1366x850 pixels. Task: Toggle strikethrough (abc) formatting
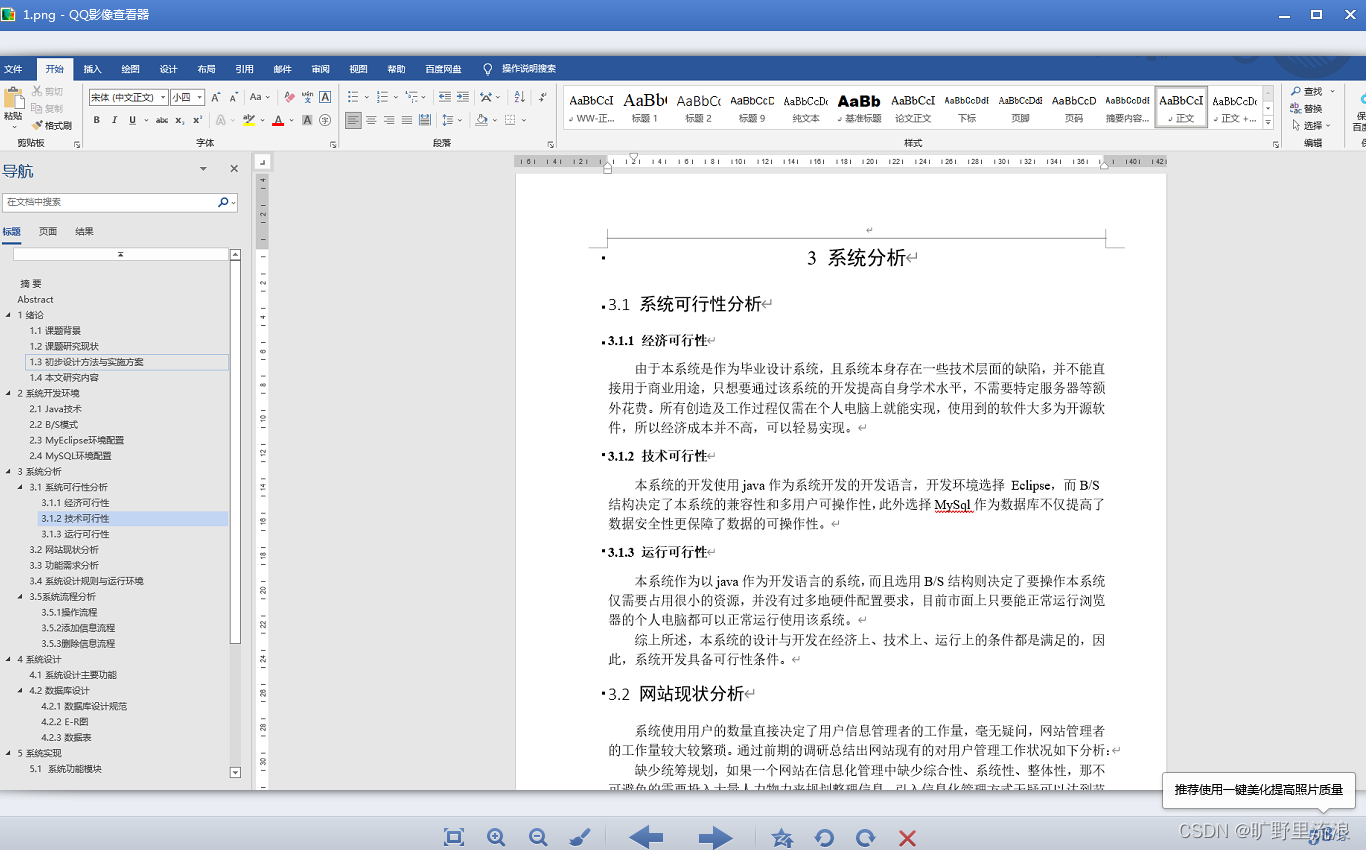click(x=162, y=120)
